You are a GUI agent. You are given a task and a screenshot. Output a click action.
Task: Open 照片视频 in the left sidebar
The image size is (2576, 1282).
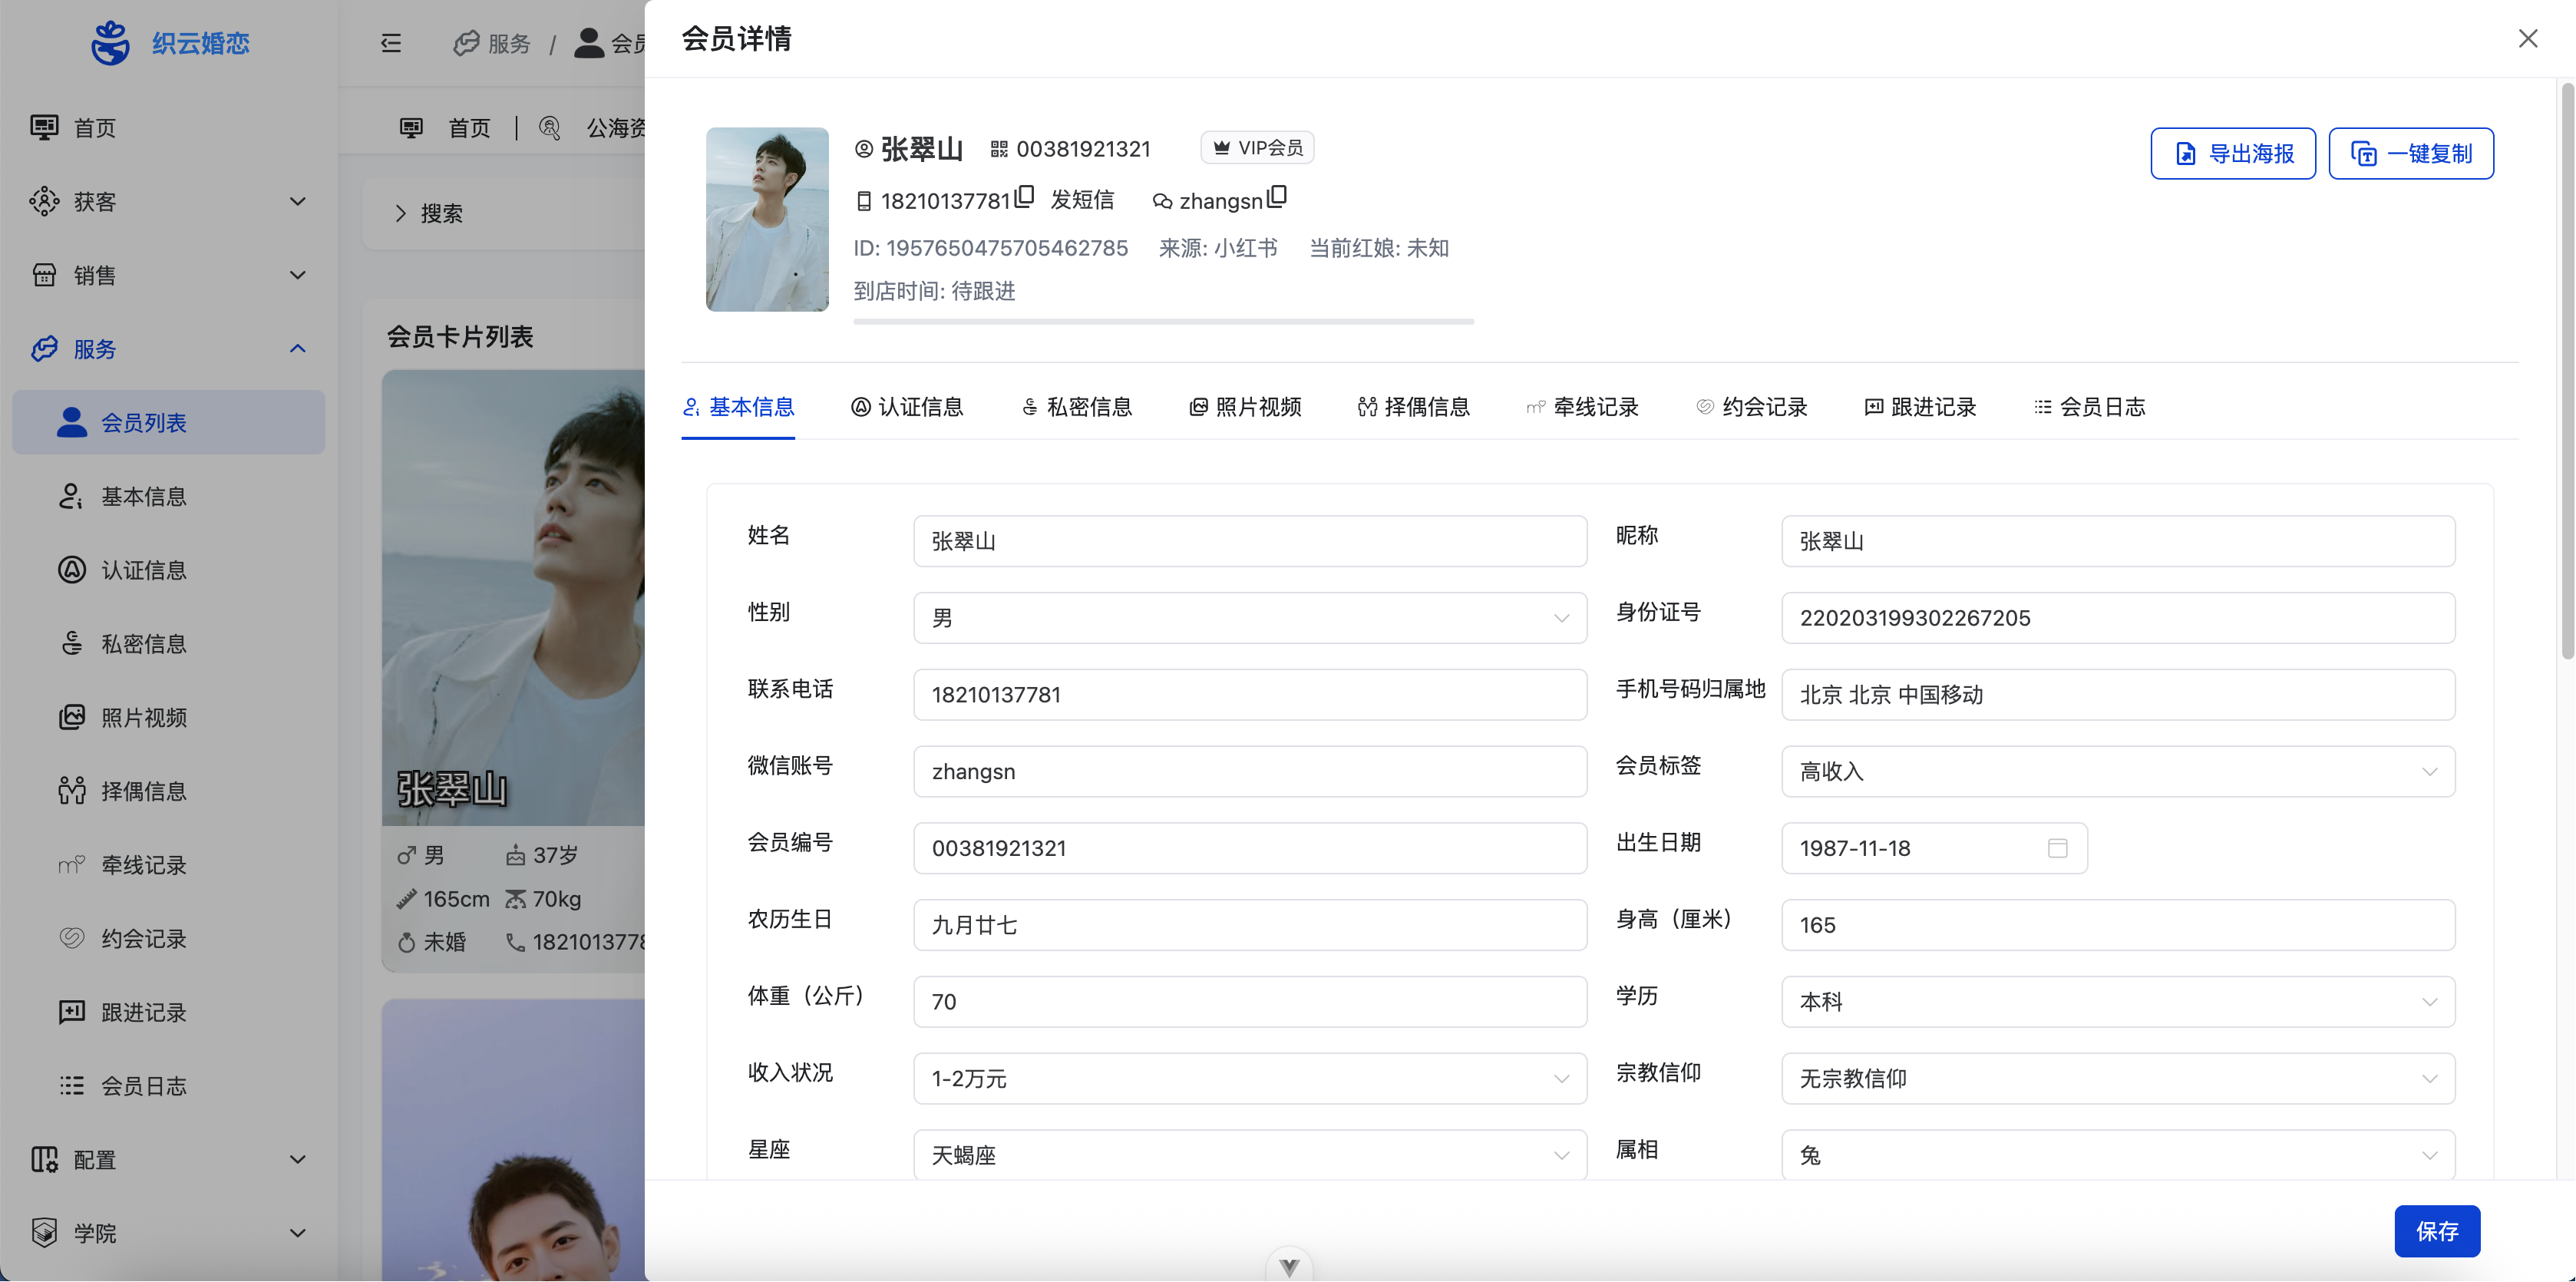143,718
